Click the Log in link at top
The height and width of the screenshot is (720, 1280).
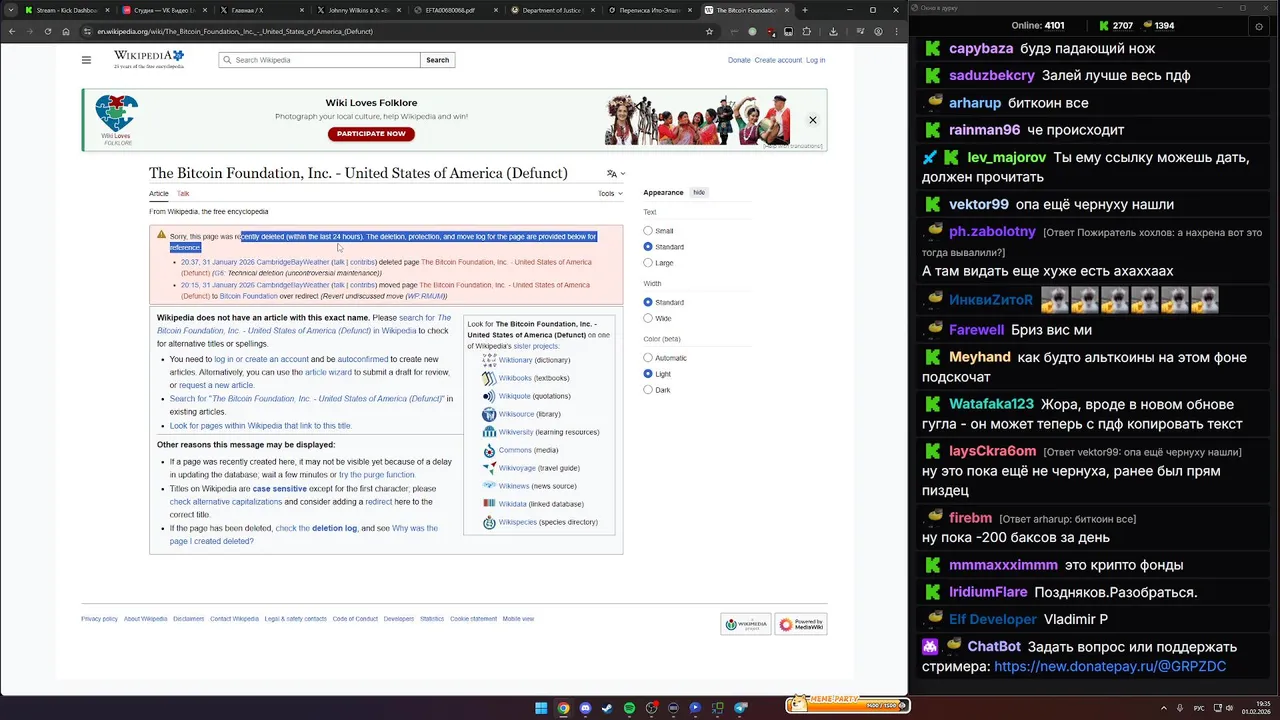[x=816, y=60]
